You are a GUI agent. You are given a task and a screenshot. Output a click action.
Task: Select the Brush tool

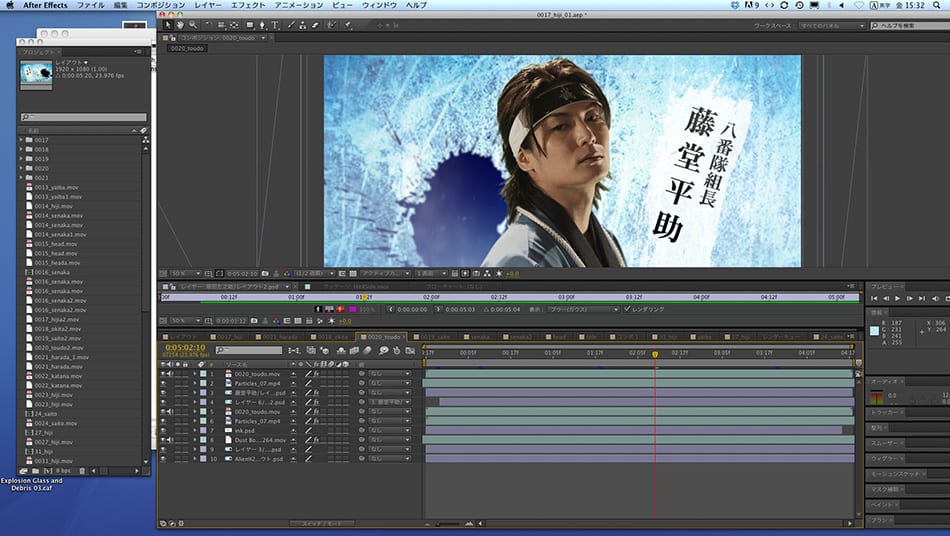pyautogui.click(x=290, y=24)
